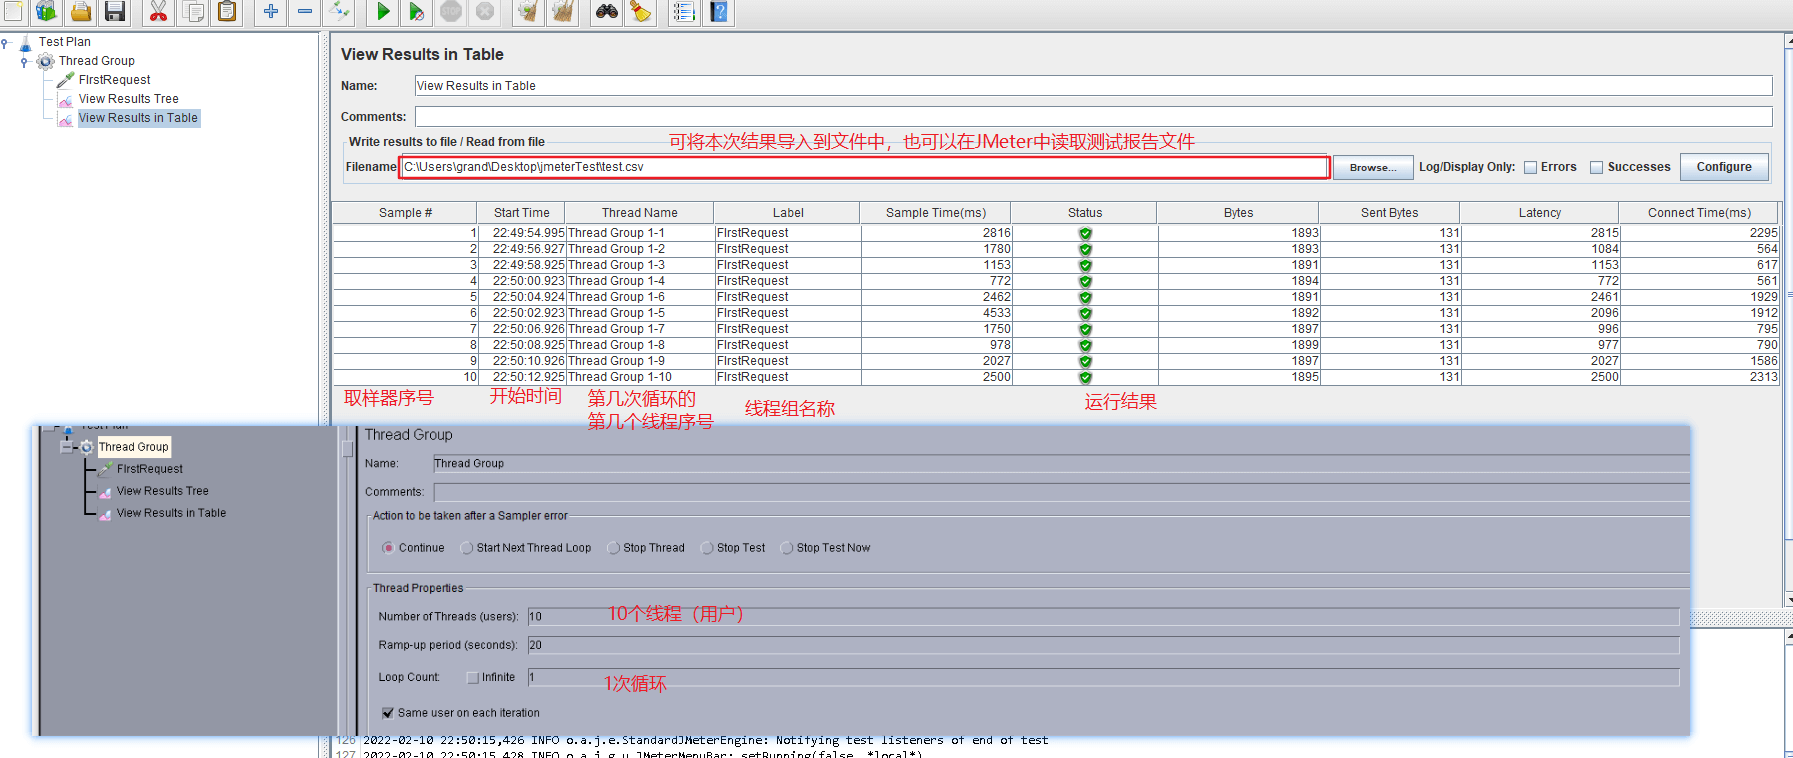Sort by the Latency column header
1793x758 pixels.
coord(1540,213)
